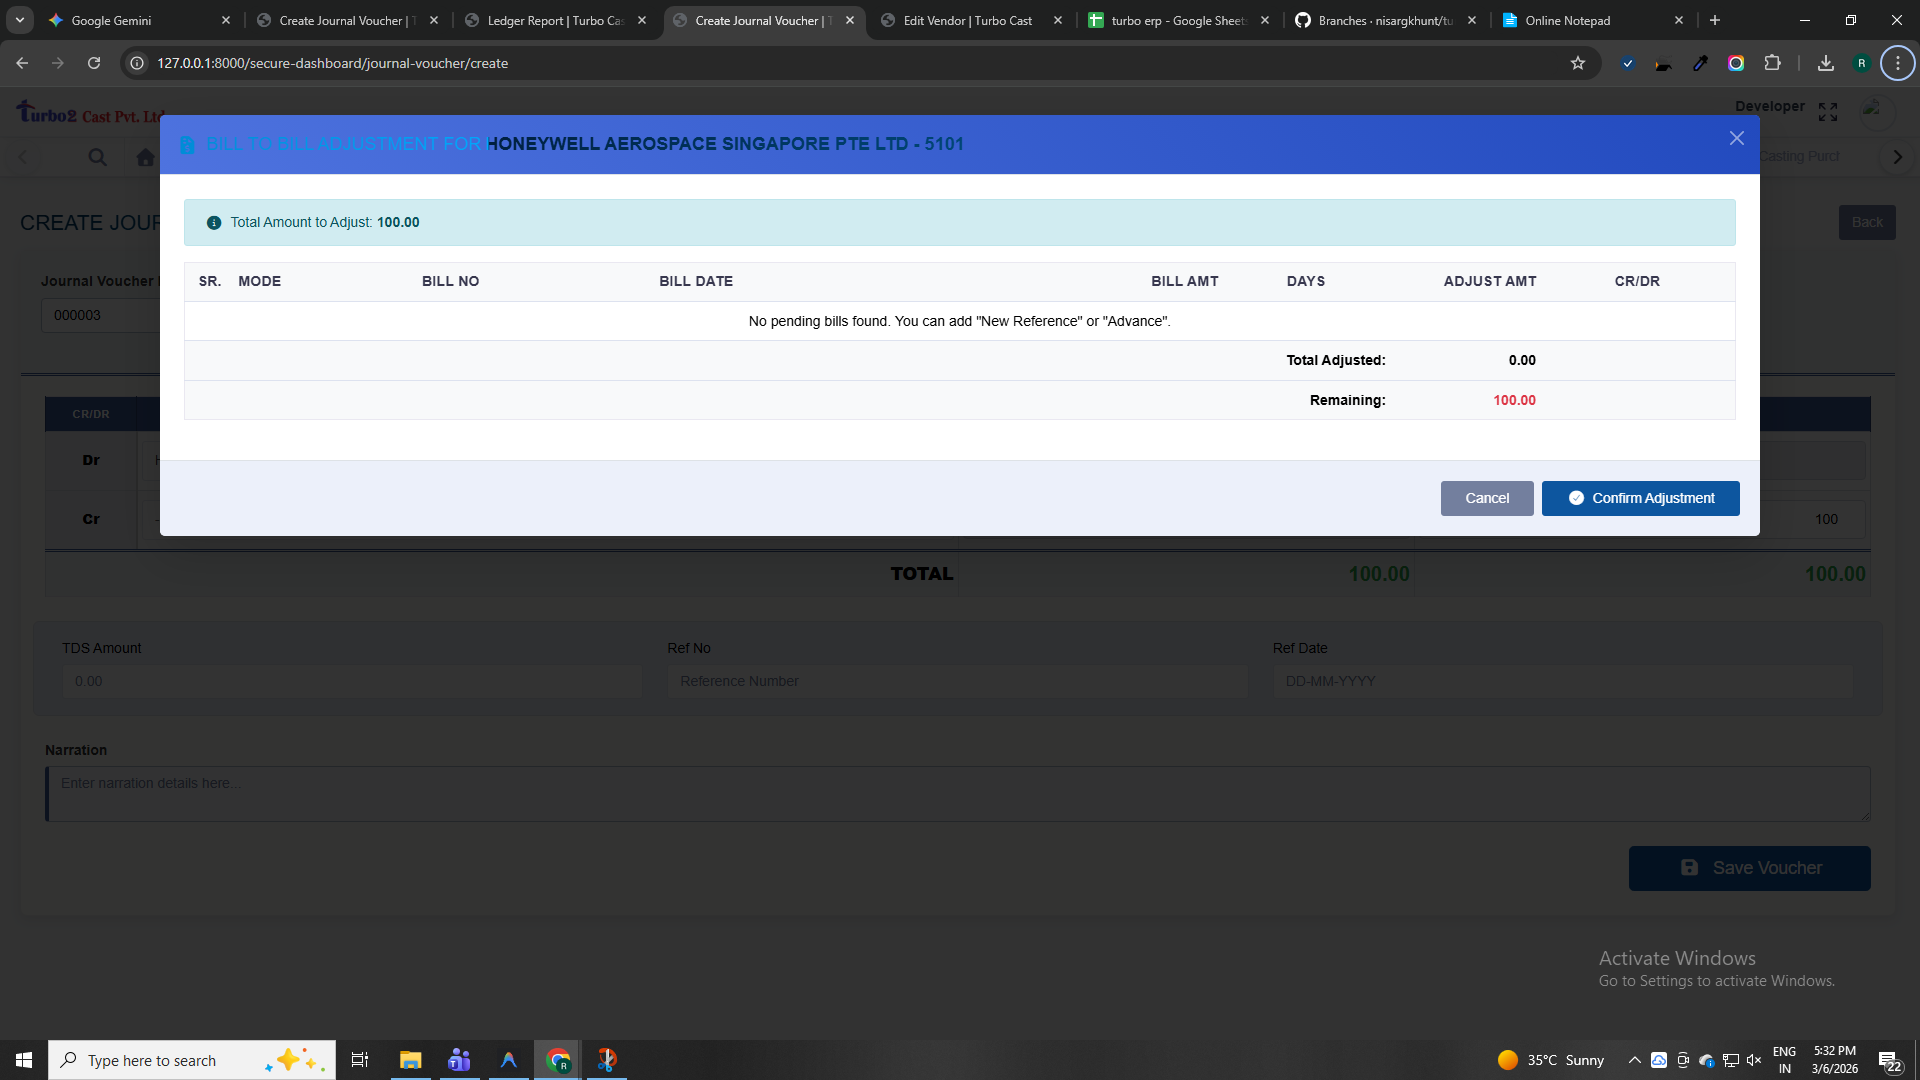Switch to Ledger Report tab
Image resolution: width=1920 pixels, height=1080 pixels.
point(555,20)
